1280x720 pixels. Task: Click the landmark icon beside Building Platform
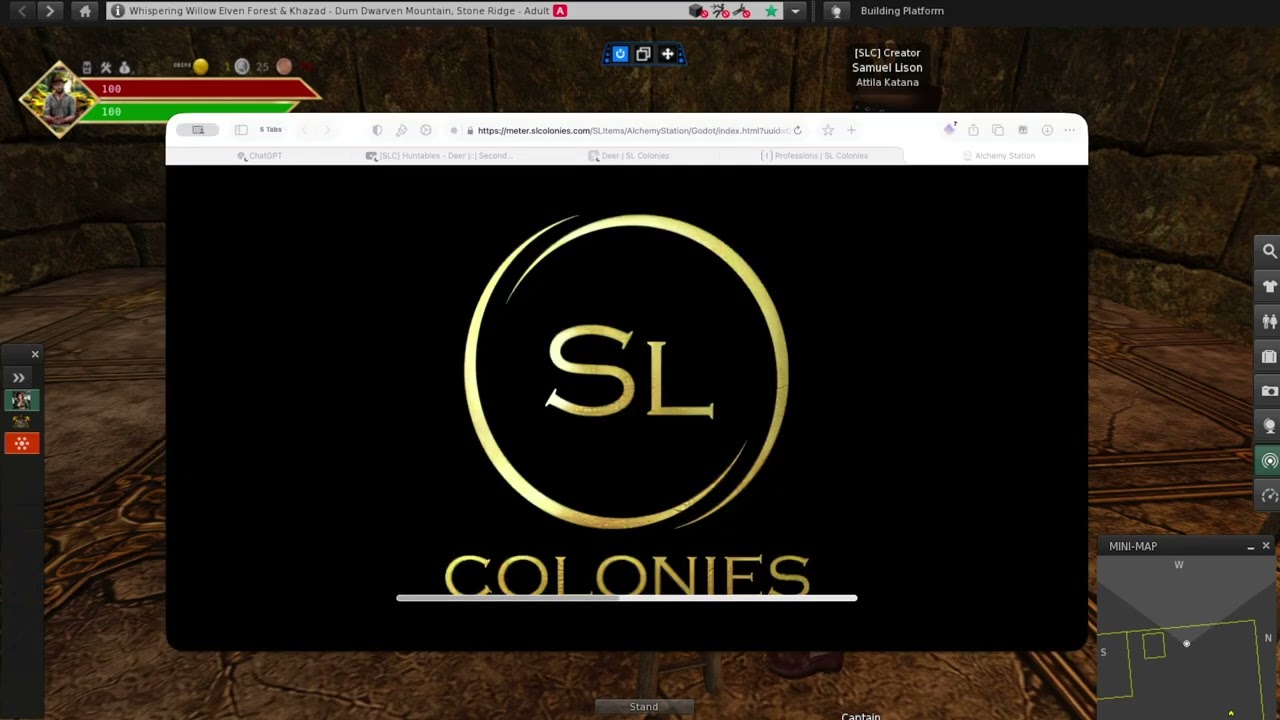pyautogui.click(x=837, y=11)
